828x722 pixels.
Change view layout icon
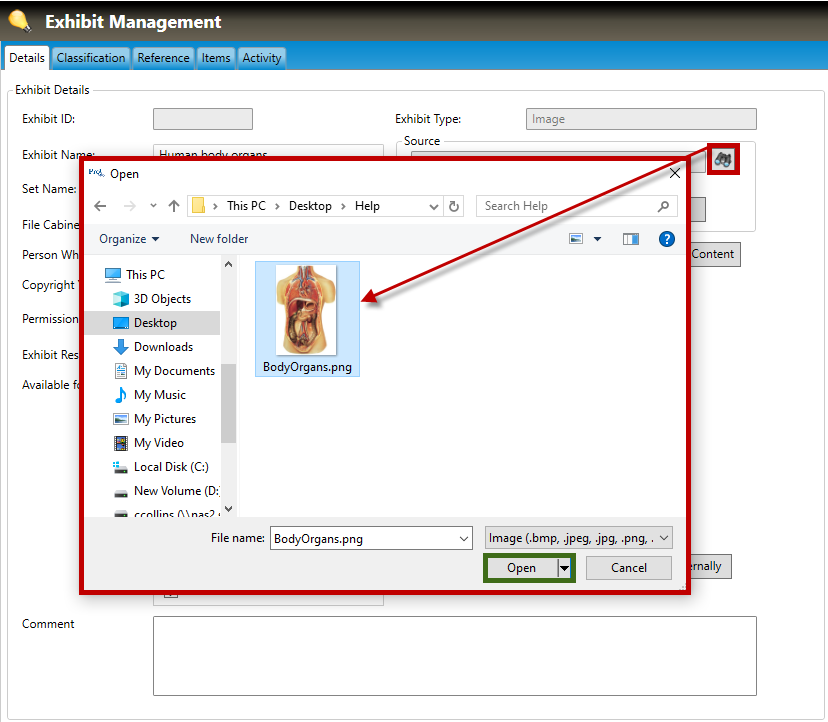click(576, 239)
